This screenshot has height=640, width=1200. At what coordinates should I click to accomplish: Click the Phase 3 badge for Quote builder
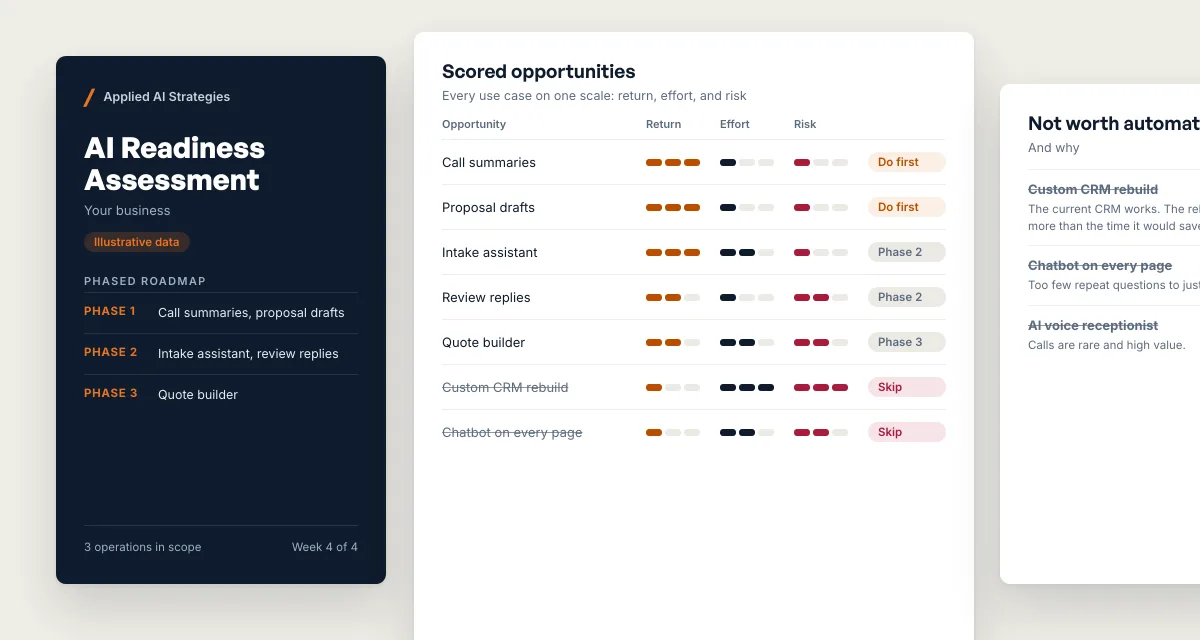pos(906,342)
